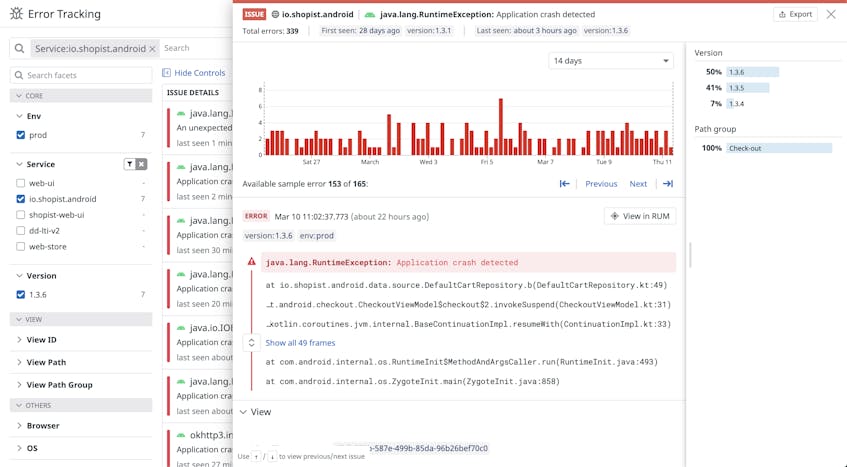Jump to last sample error arrow icon
847x467 pixels.
[x=668, y=184]
